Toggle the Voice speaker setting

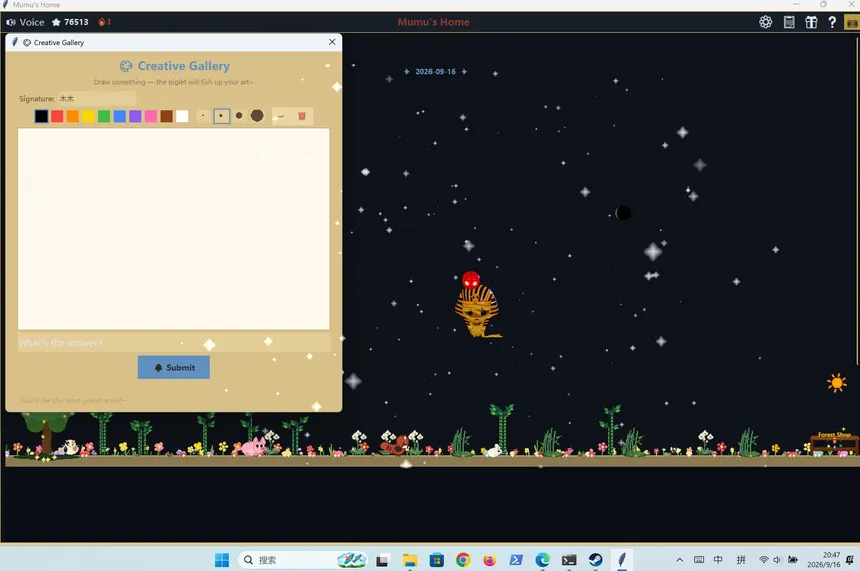pyautogui.click(x=25, y=22)
